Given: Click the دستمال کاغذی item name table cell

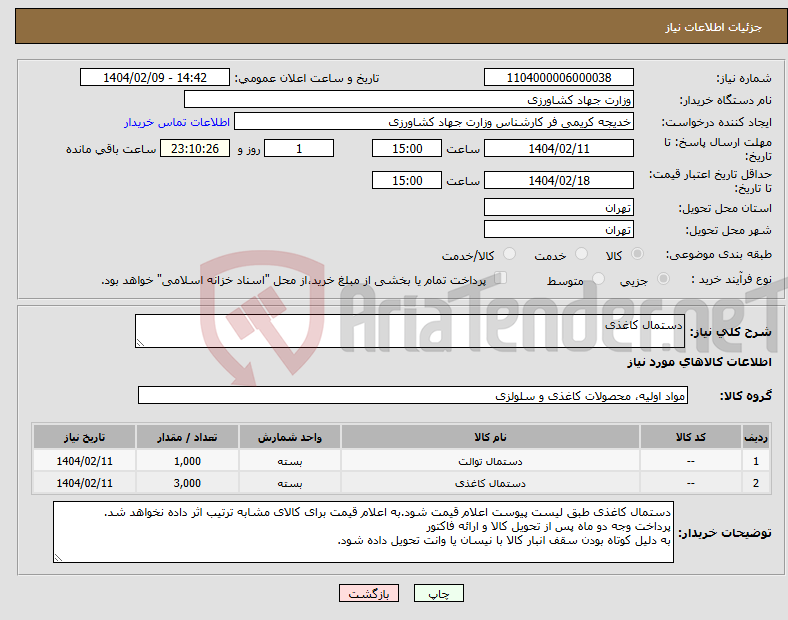Looking at the screenshot, I should point(490,483).
